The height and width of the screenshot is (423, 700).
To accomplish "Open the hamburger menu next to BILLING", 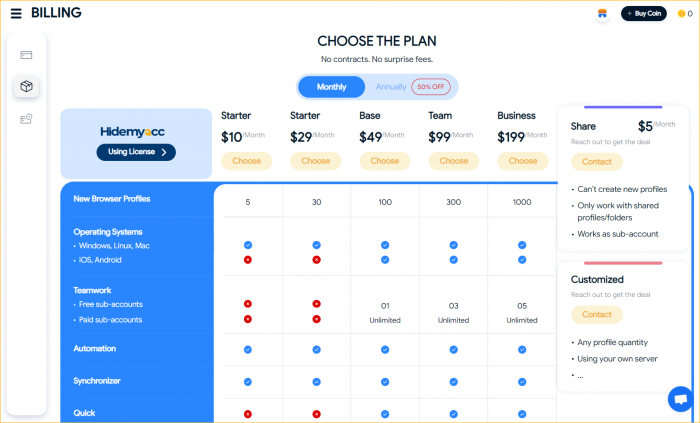I will 16,13.
